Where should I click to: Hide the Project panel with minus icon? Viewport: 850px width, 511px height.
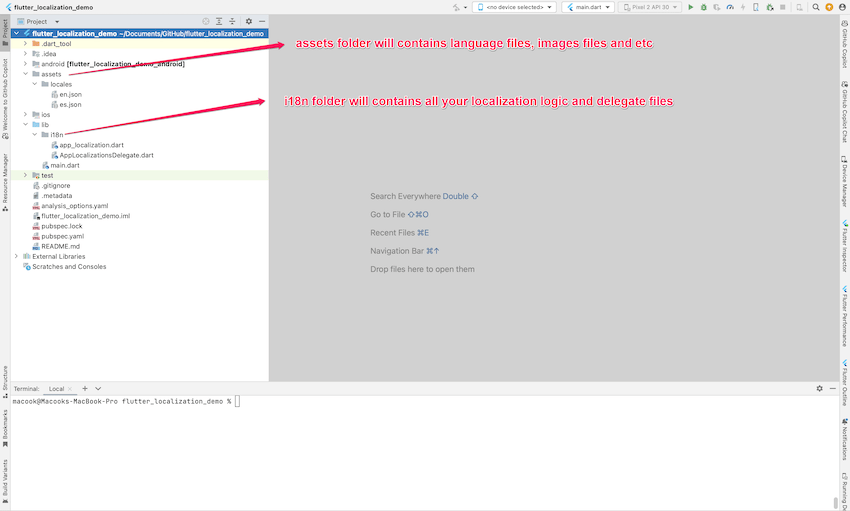coord(262,21)
